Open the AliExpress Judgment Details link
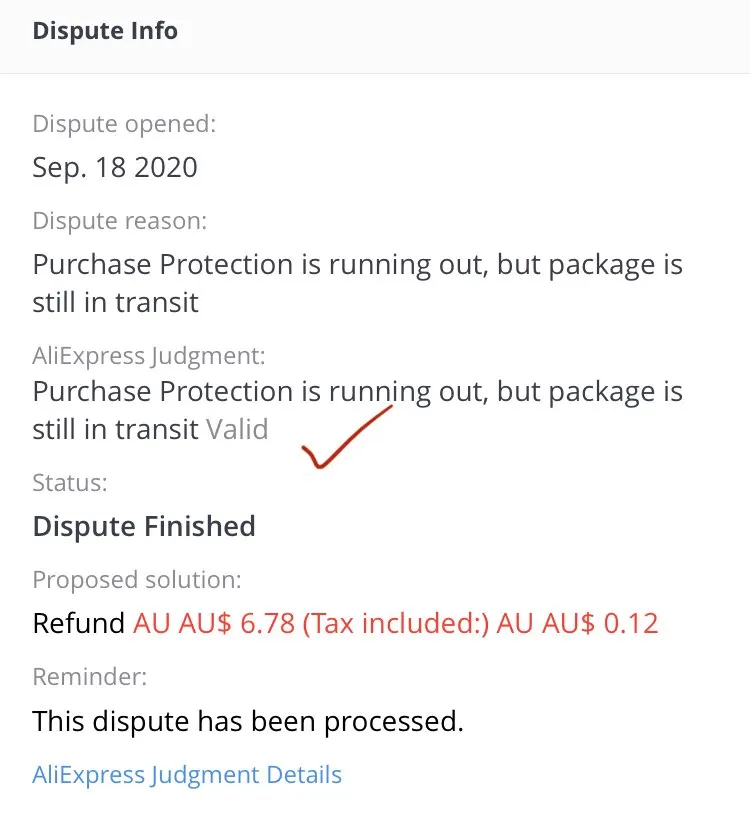 (x=187, y=774)
